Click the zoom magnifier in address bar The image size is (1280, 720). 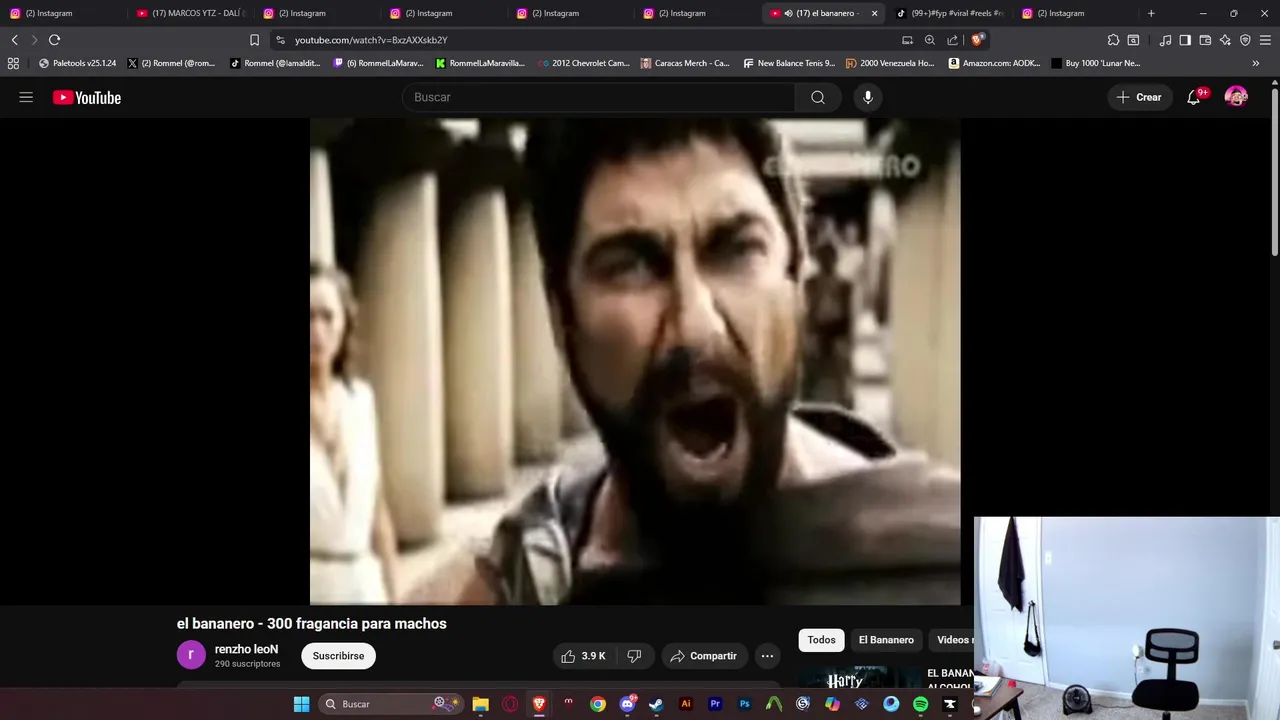(930, 40)
